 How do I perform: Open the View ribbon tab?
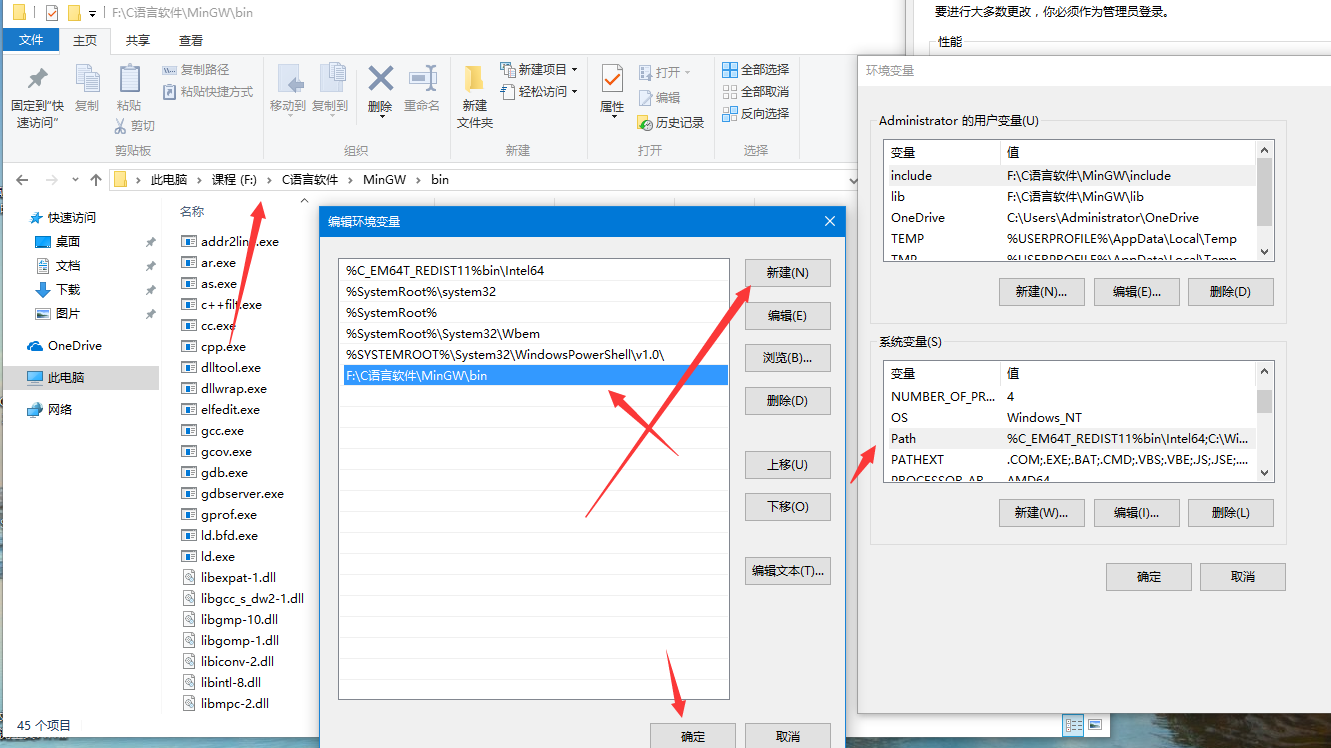click(x=190, y=41)
